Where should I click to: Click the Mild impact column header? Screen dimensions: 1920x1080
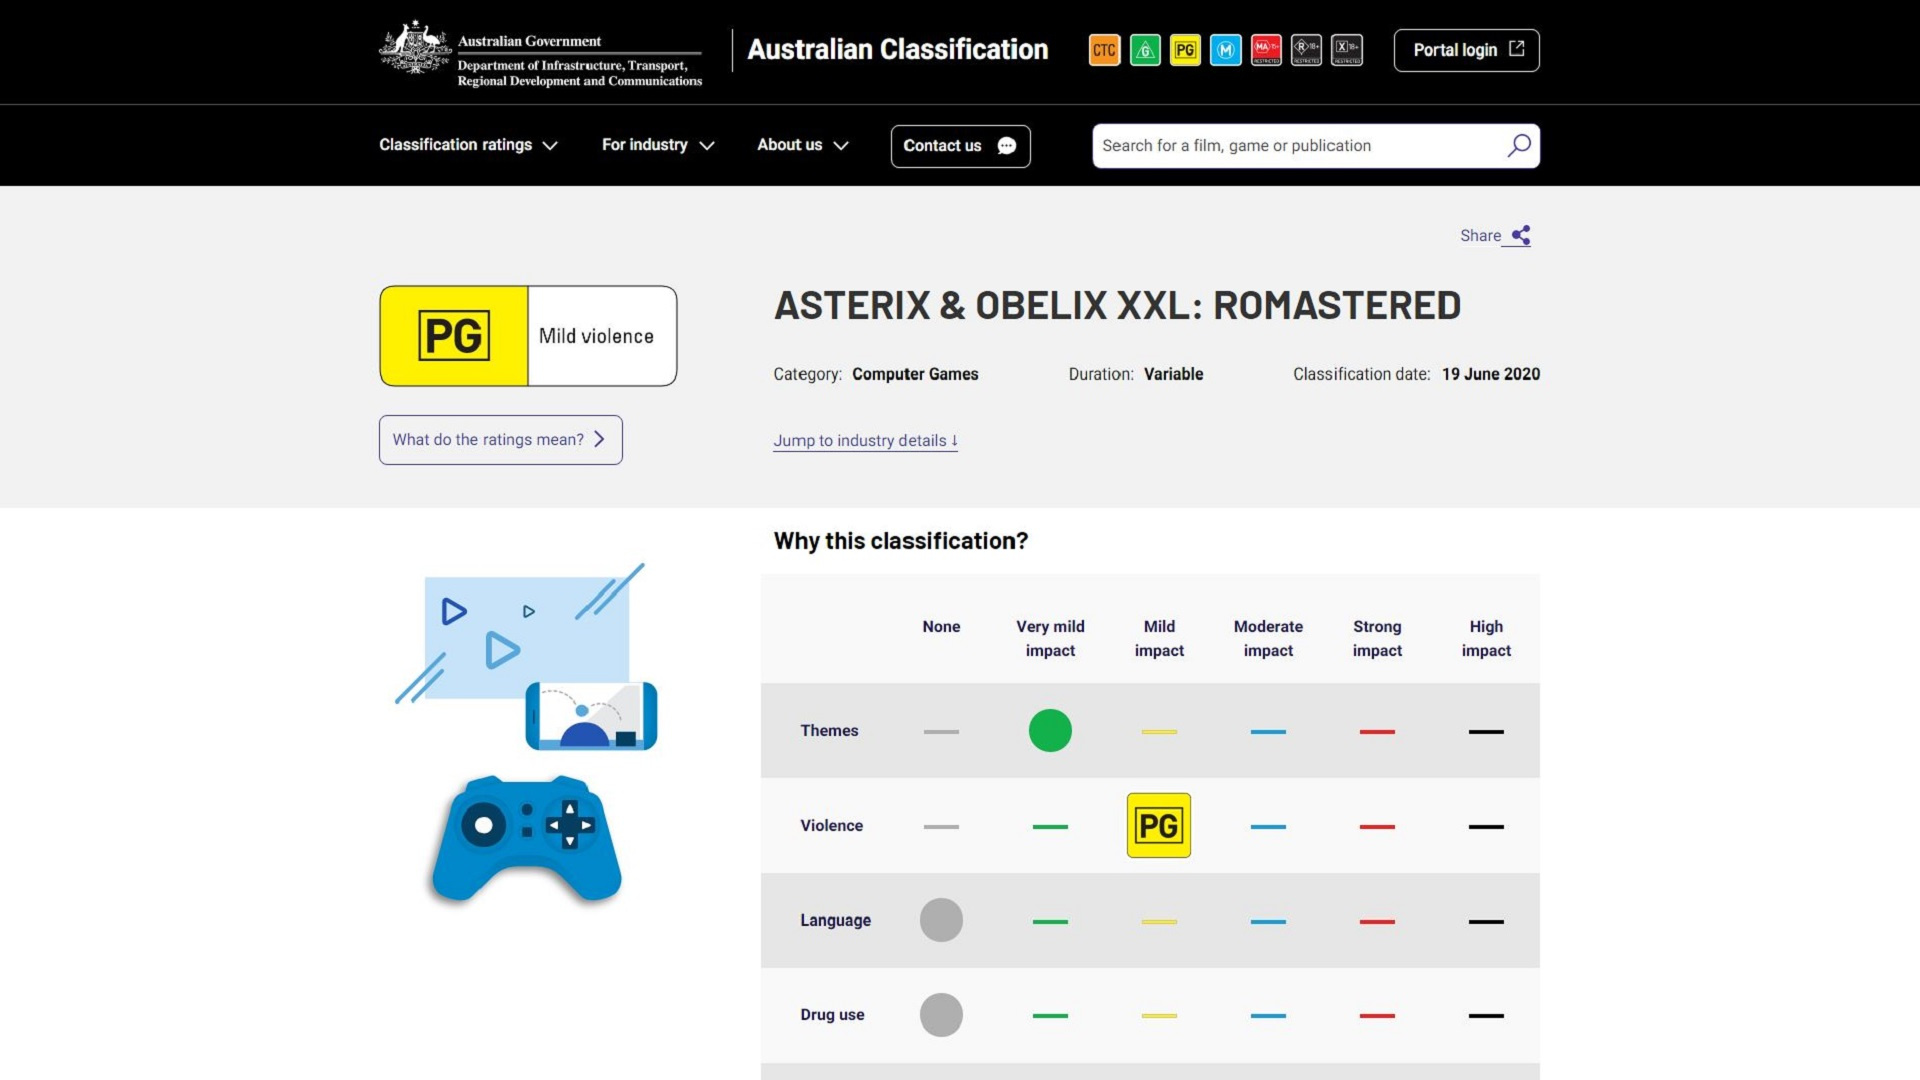coord(1159,638)
